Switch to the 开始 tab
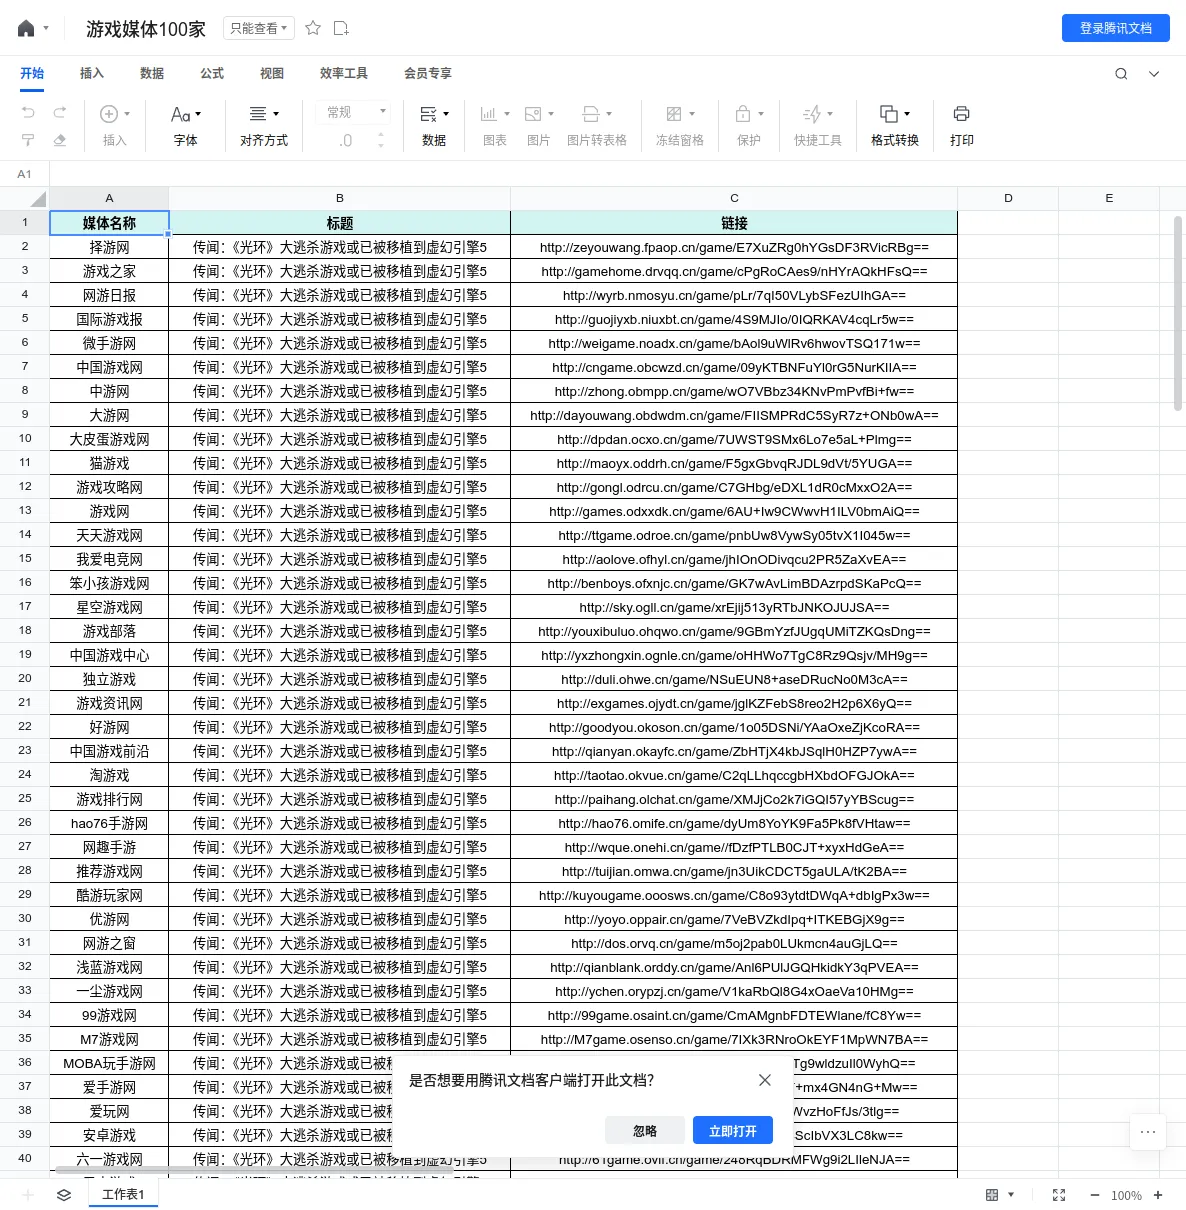This screenshot has height=1210, width=1186. (32, 73)
